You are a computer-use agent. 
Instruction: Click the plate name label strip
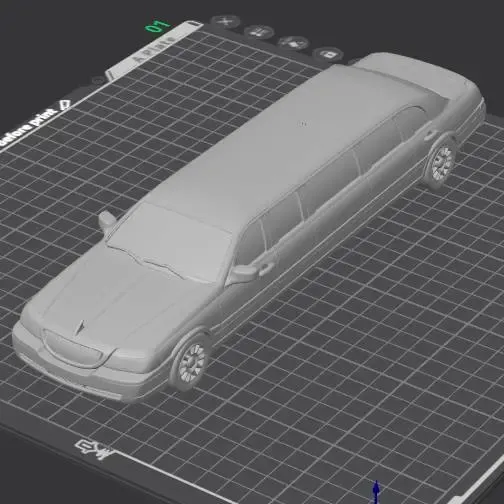click(154, 51)
